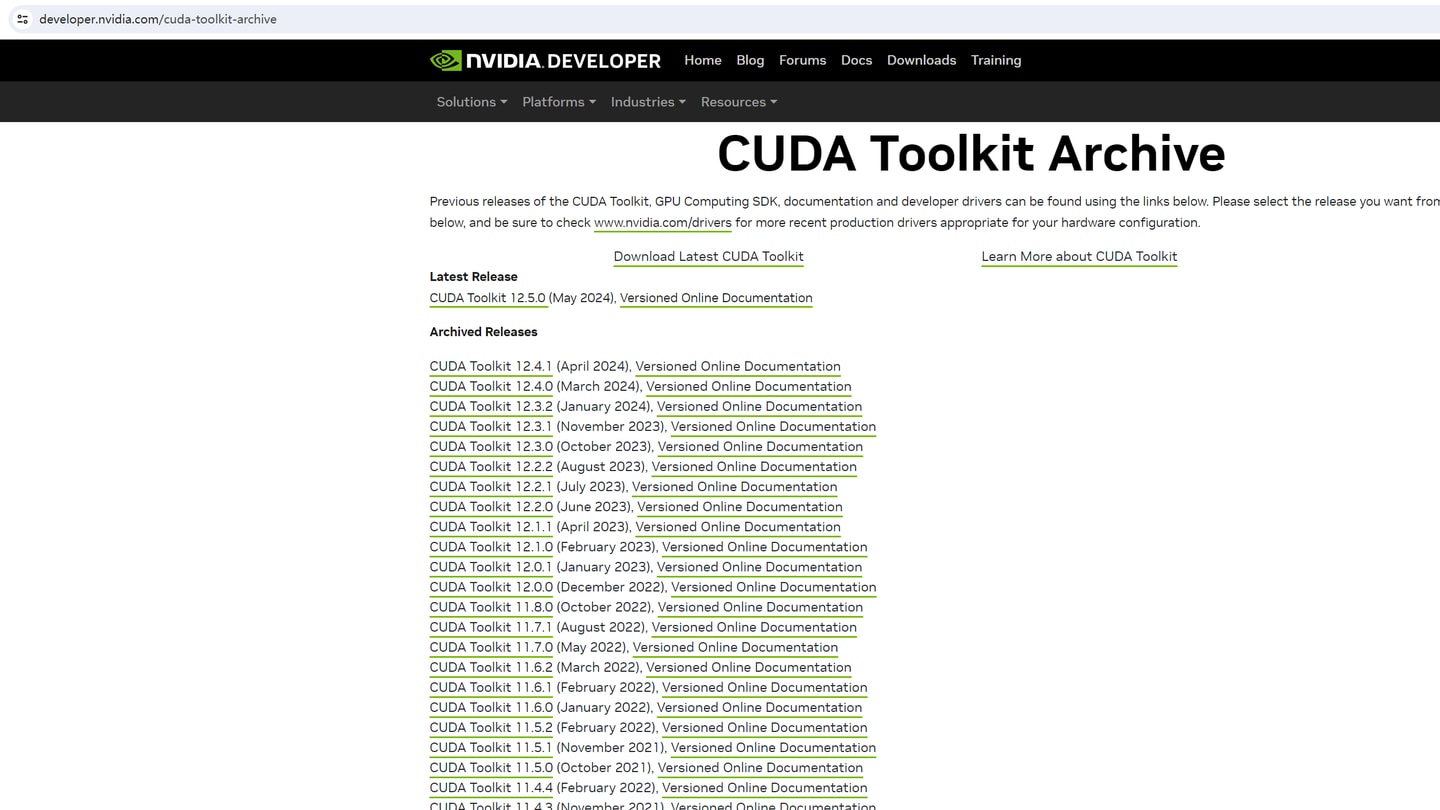Open Versioned Online Documentation for 12.2.0

[x=740, y=506]
